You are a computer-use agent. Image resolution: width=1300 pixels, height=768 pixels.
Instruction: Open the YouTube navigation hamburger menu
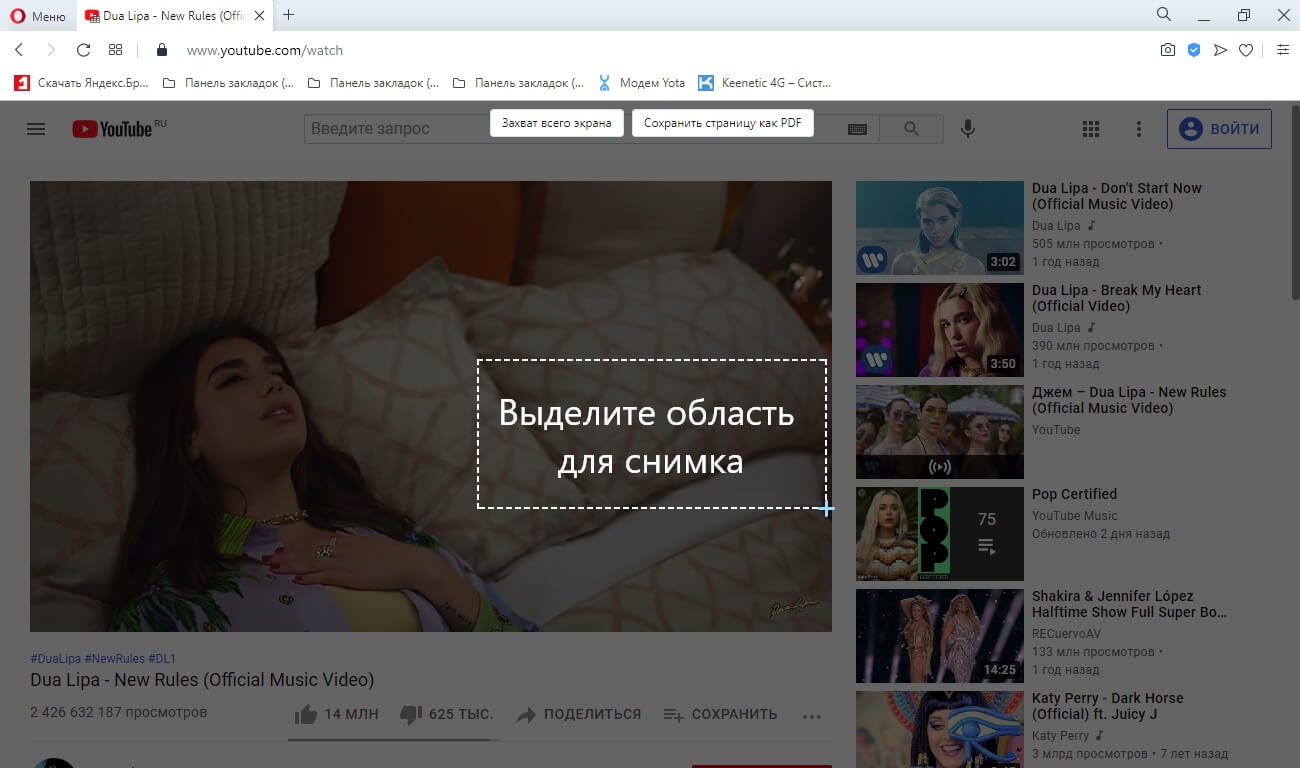(x=35, y=128)
